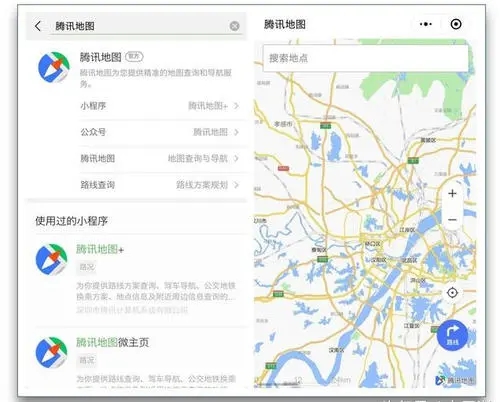Open the 地图查询与导航 row
500x402 pixels.
160,158
